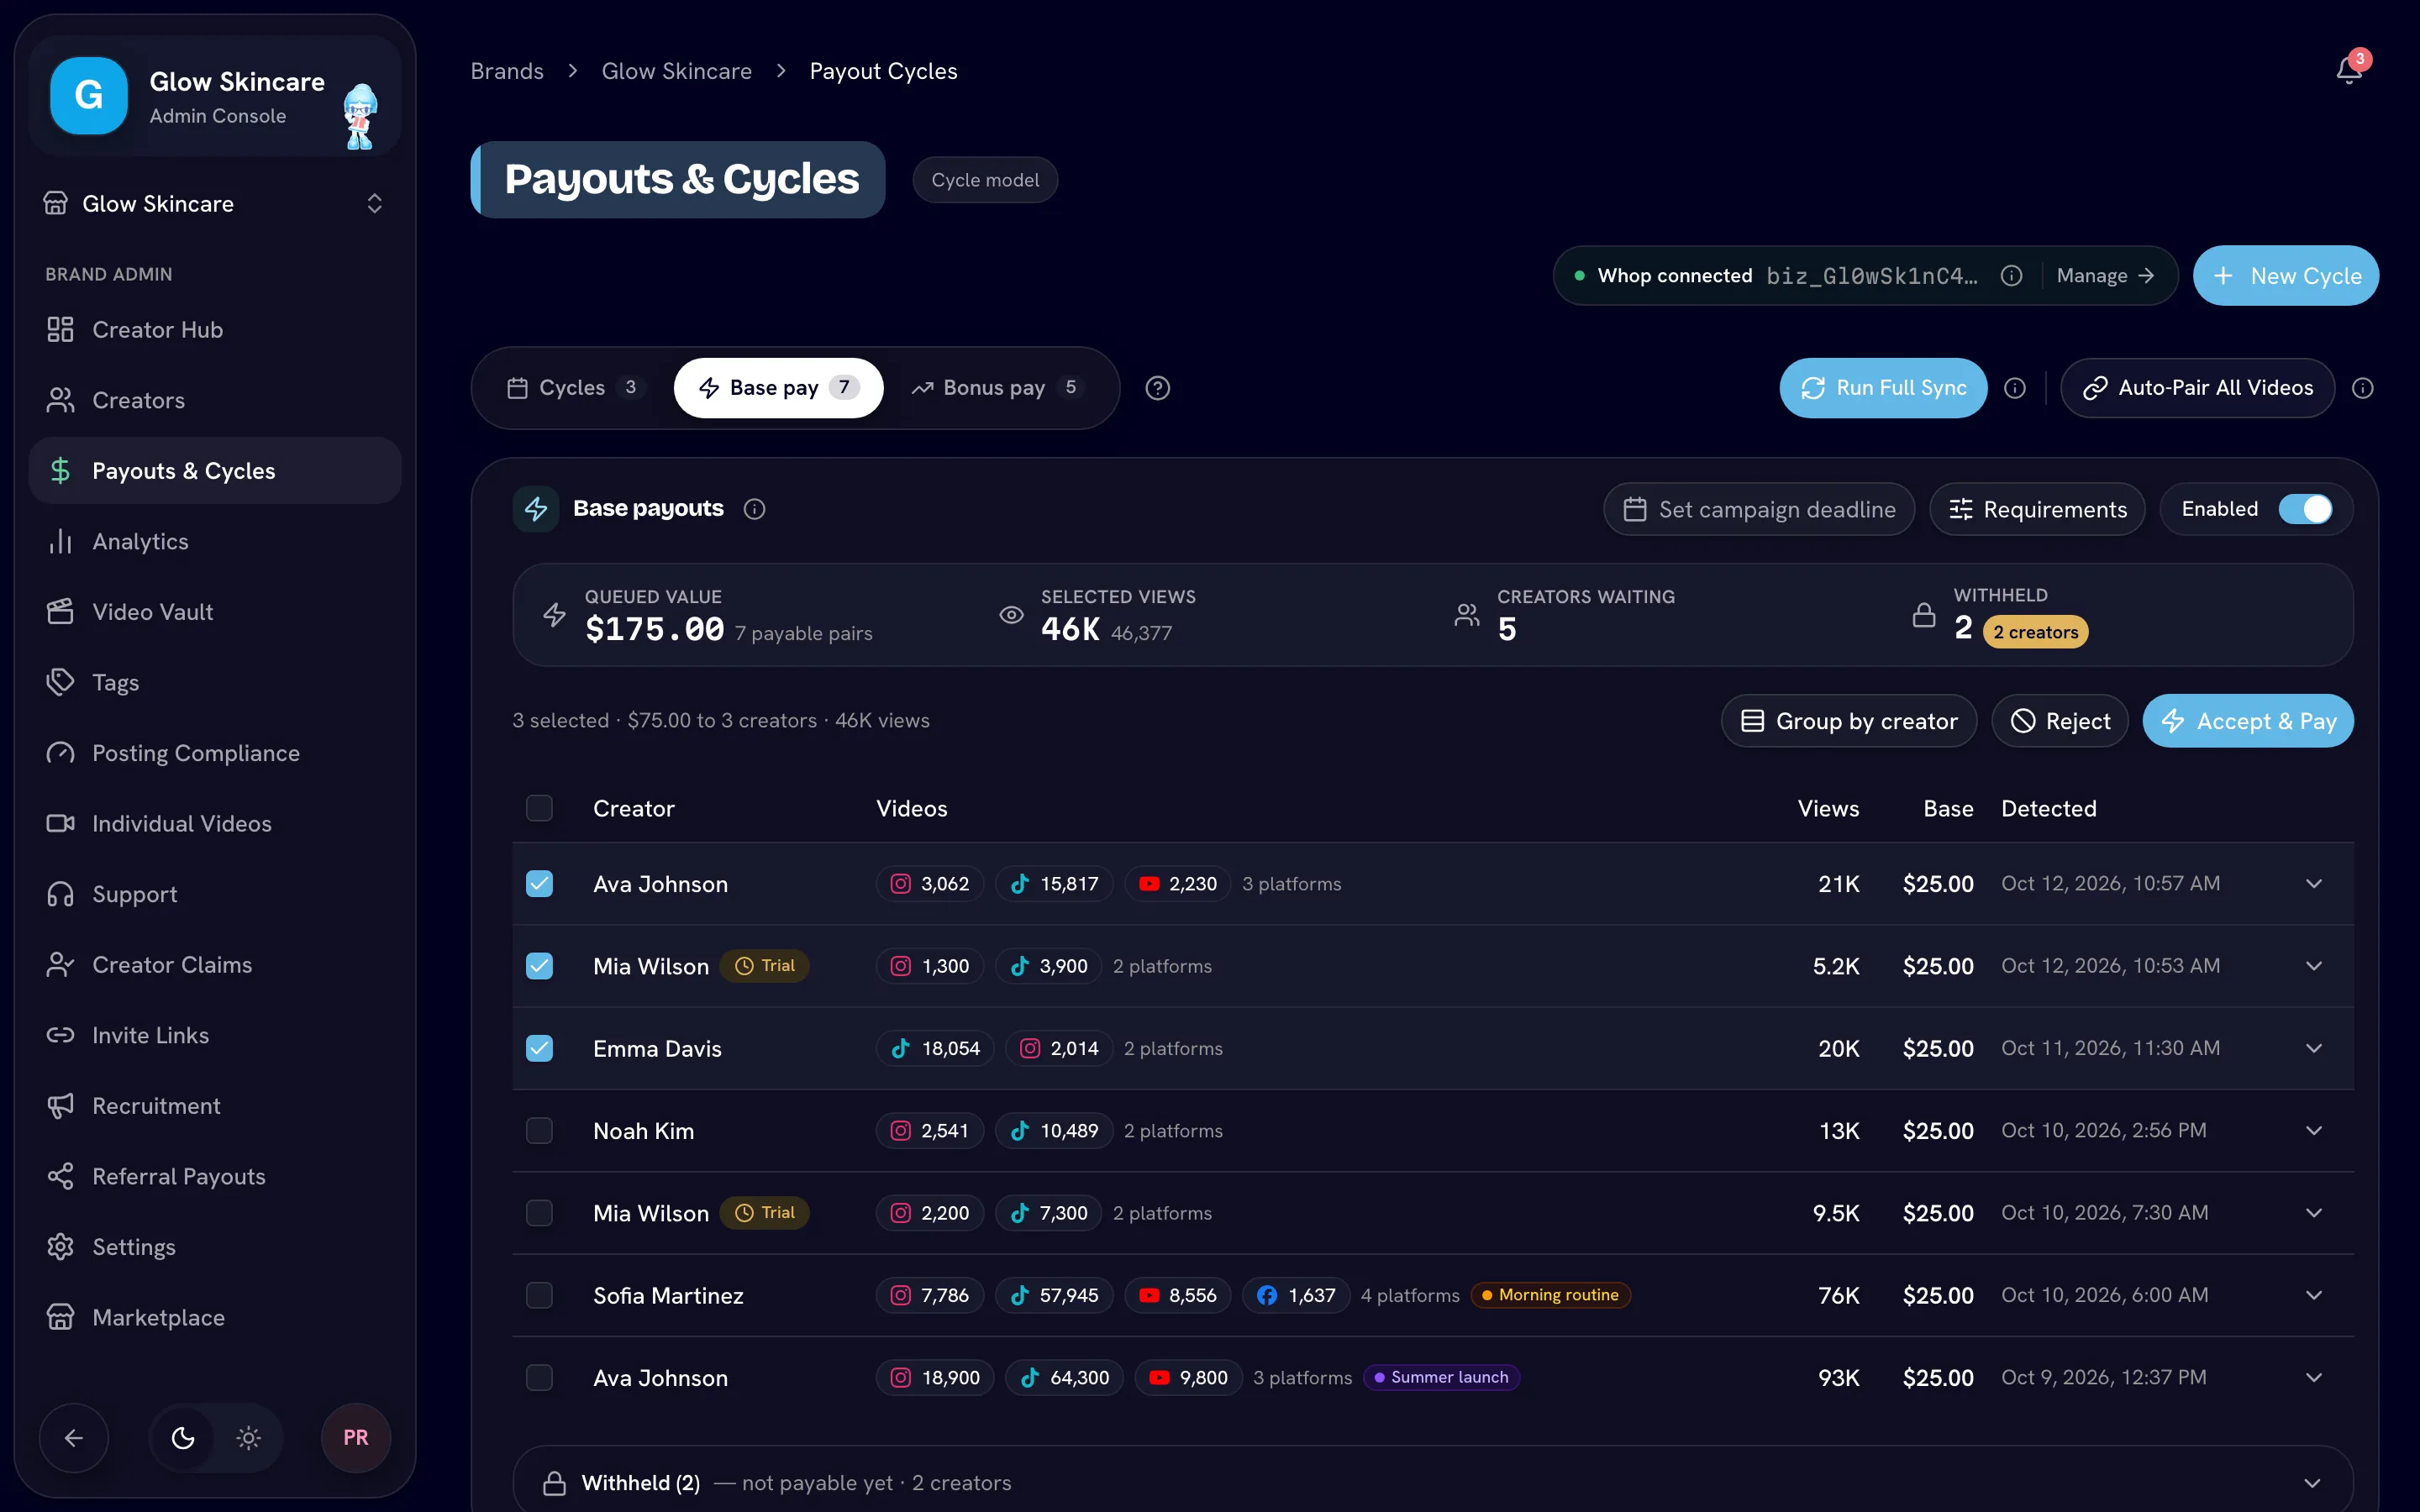Screen dimensions: 2420x1512
Task: Click the mascot character in the header card
Action: click(360, 116)
